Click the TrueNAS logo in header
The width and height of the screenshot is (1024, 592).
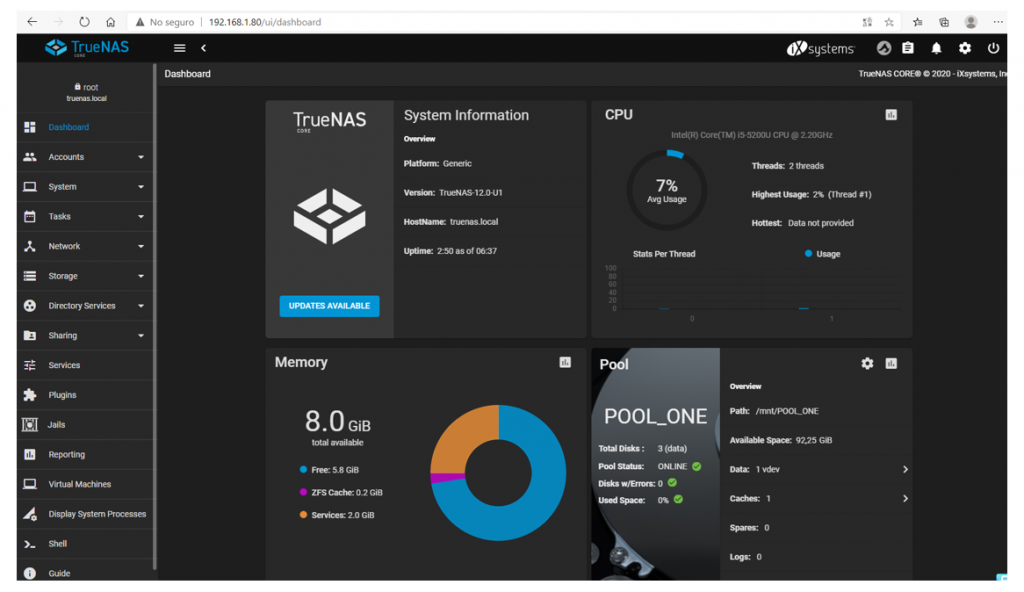point(86,48)
